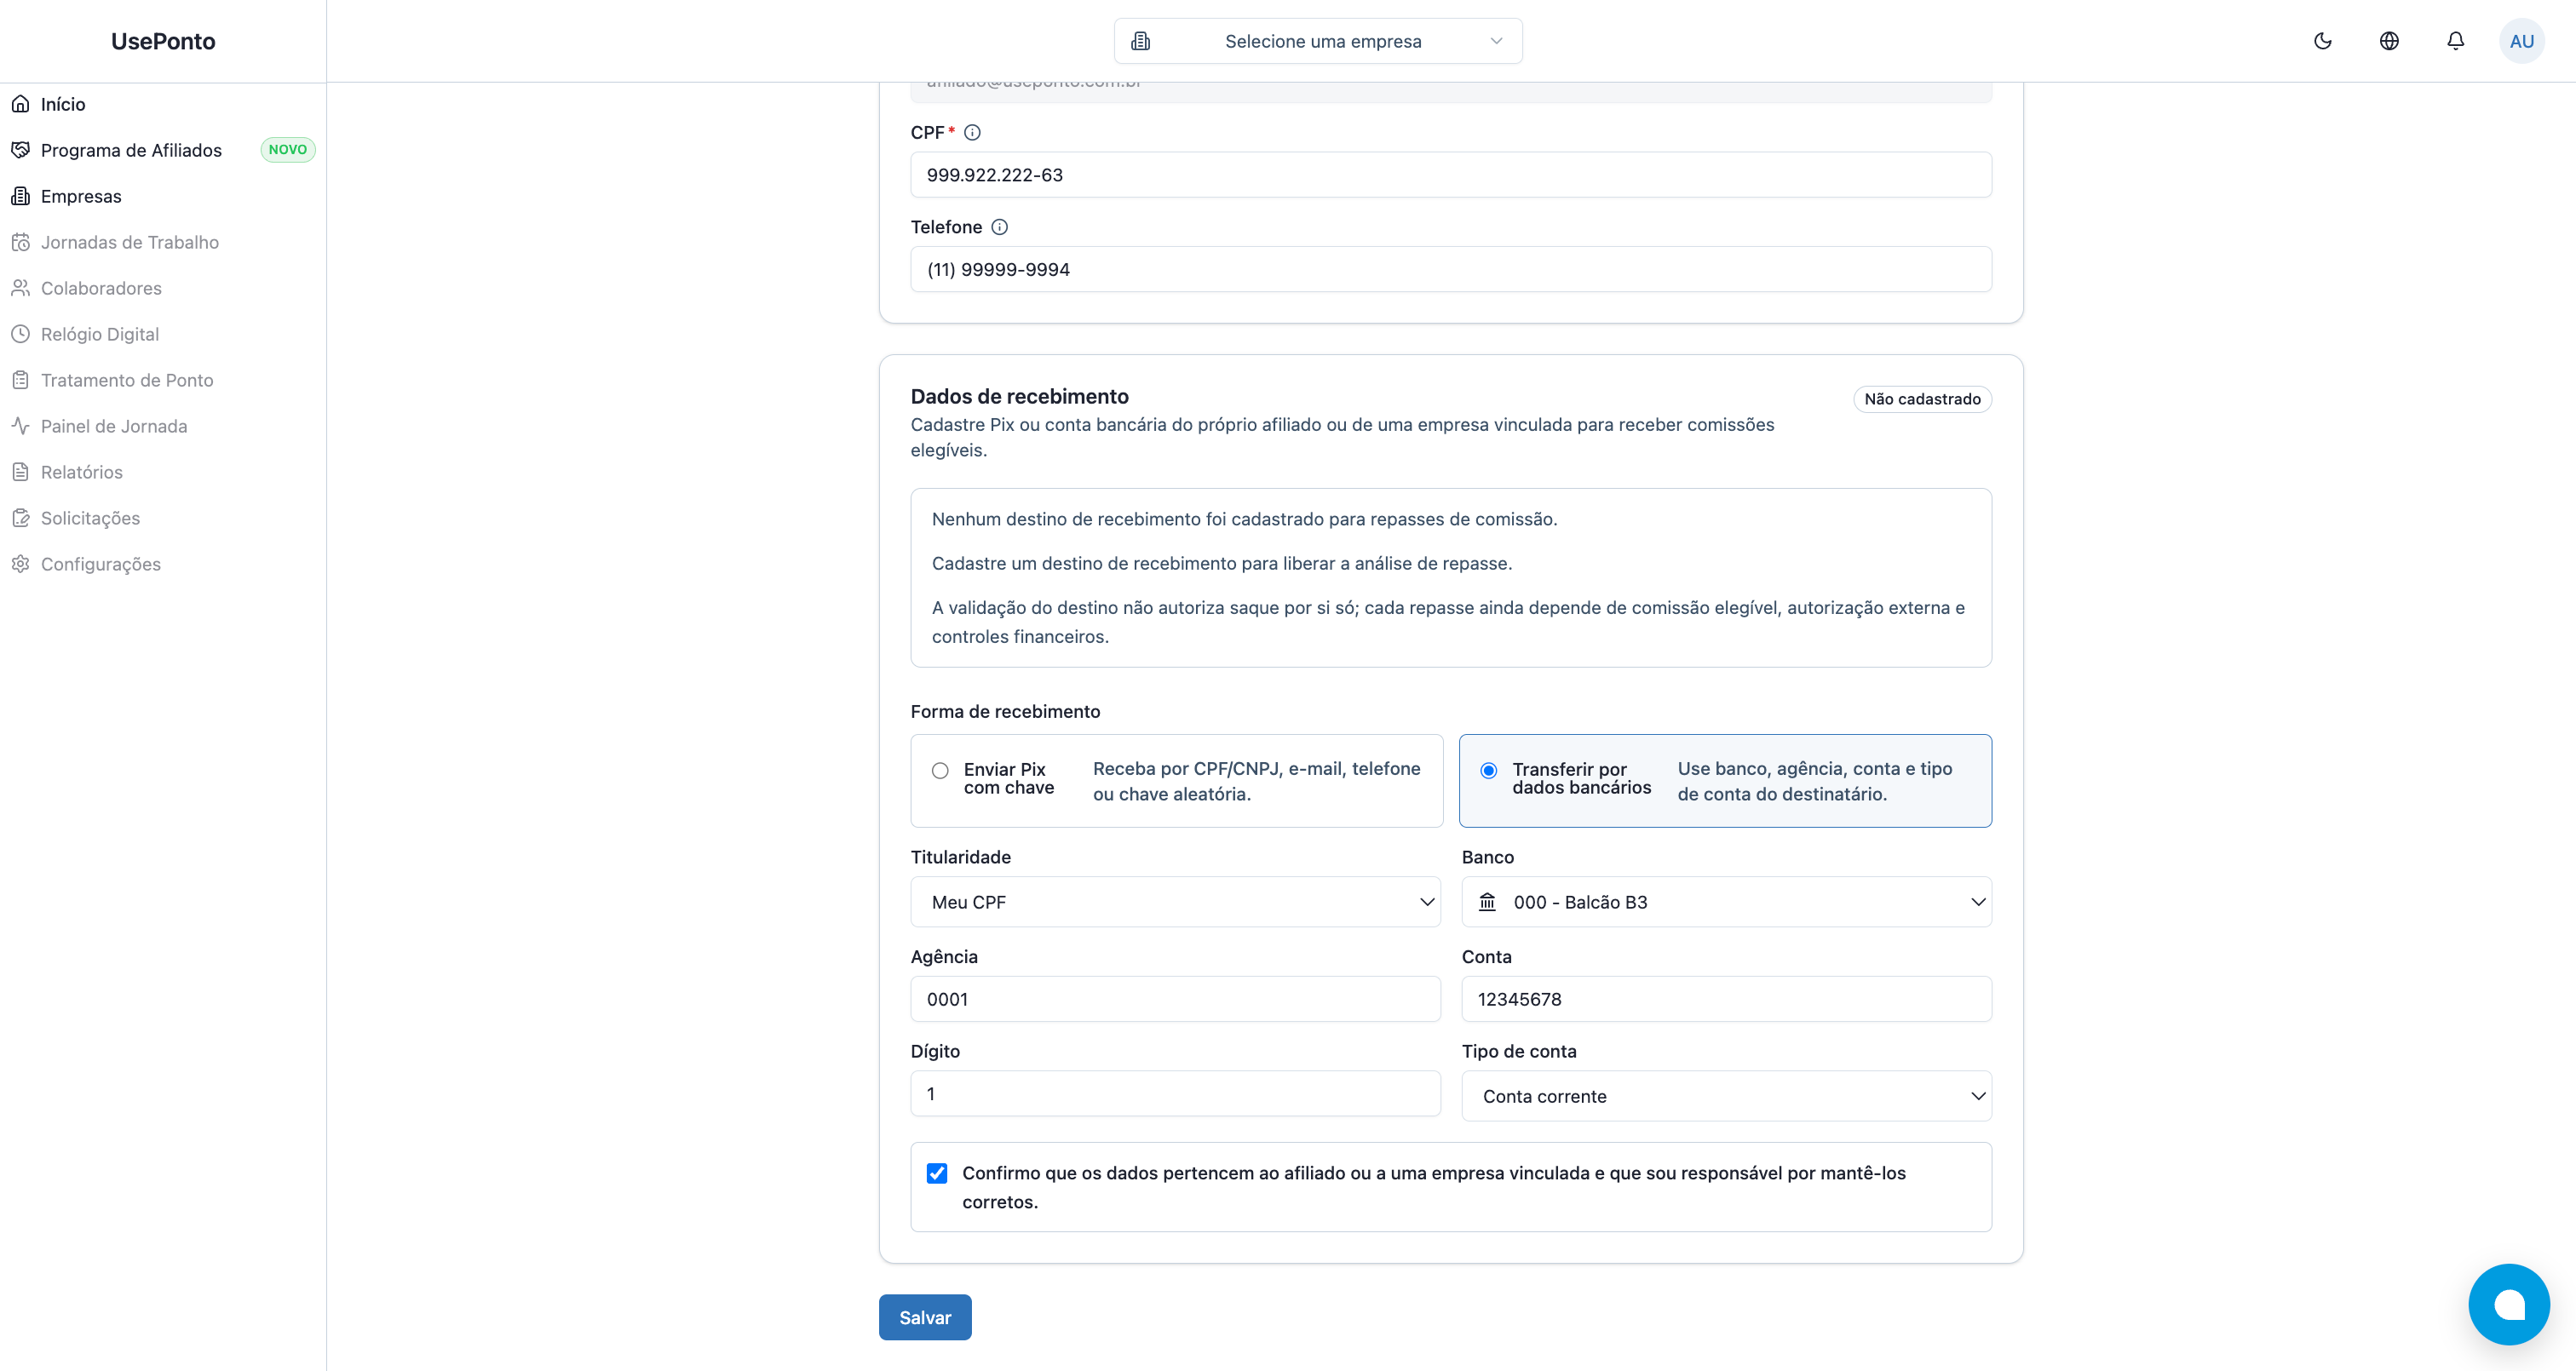Image resolution: width=2576 pixels, height=1371 pixels.
Task: Click the Relógio Digital clock icon
Action: [20, 334]
